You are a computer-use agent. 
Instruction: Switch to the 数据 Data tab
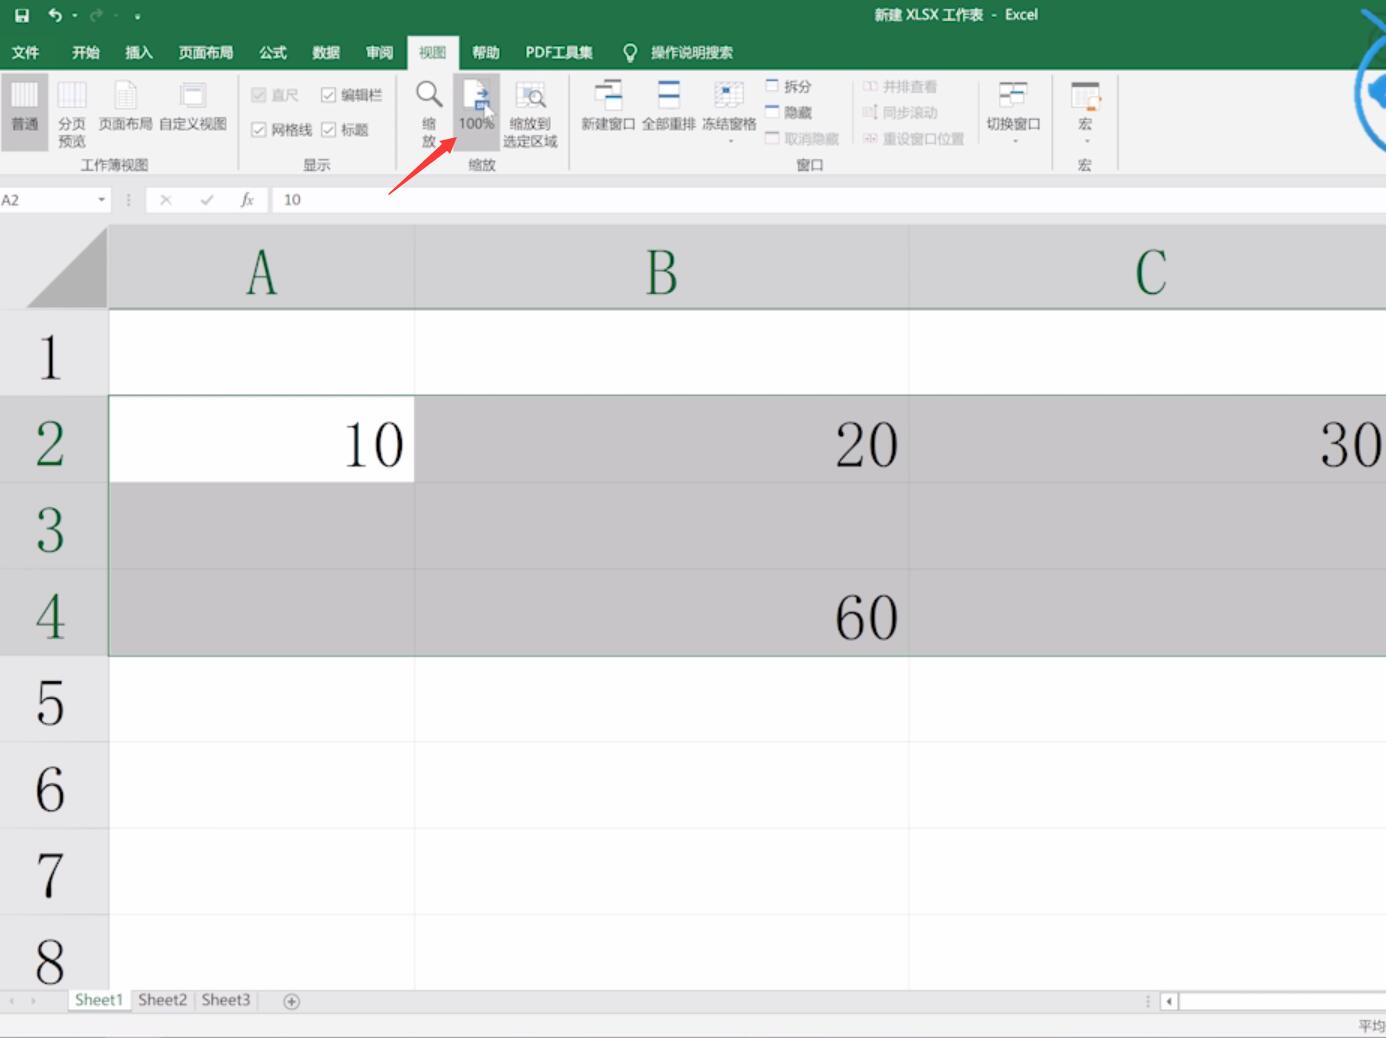coord(326,52)
